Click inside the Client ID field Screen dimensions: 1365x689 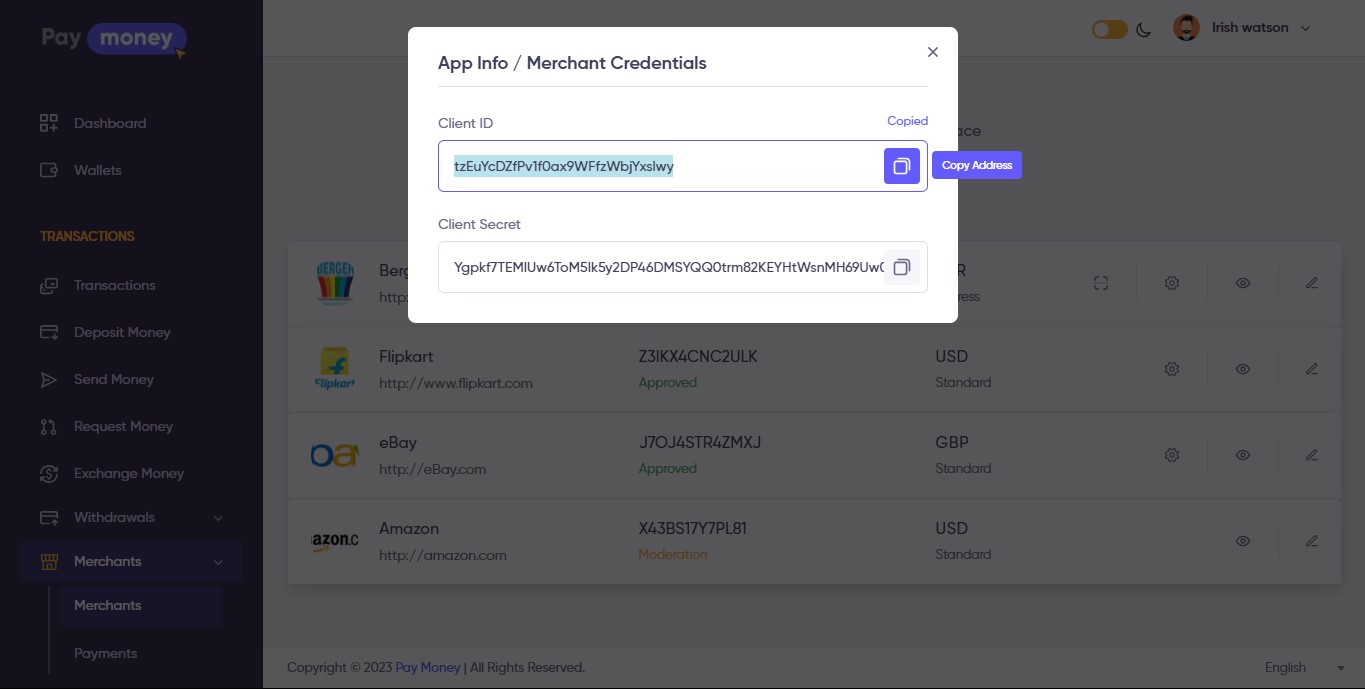[660, 166]
